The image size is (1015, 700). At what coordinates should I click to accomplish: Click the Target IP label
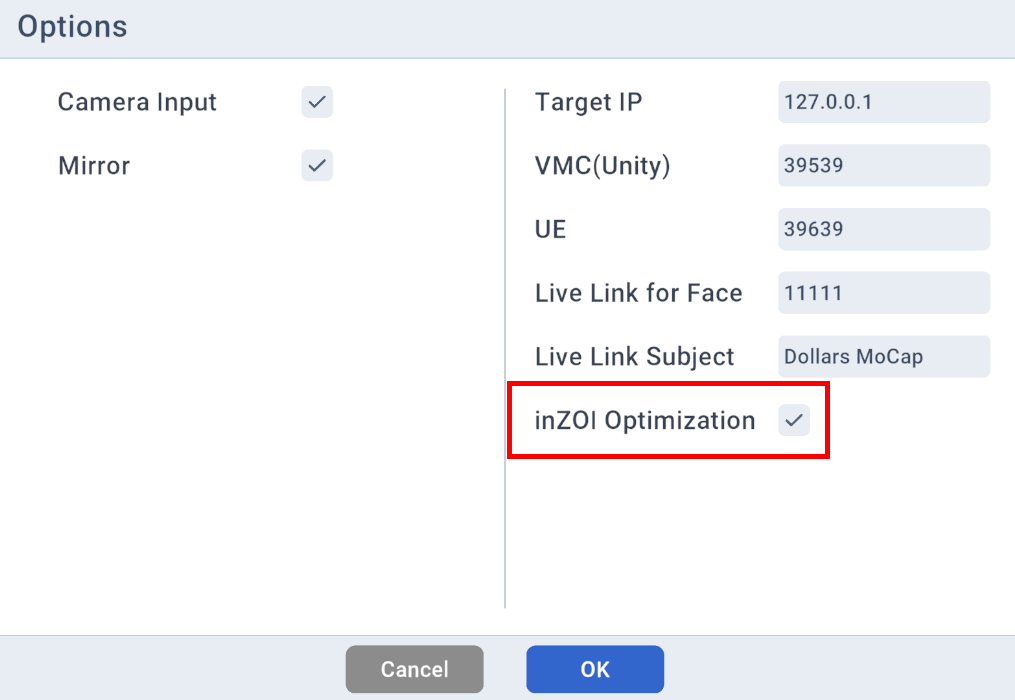(x=588, y=102)
